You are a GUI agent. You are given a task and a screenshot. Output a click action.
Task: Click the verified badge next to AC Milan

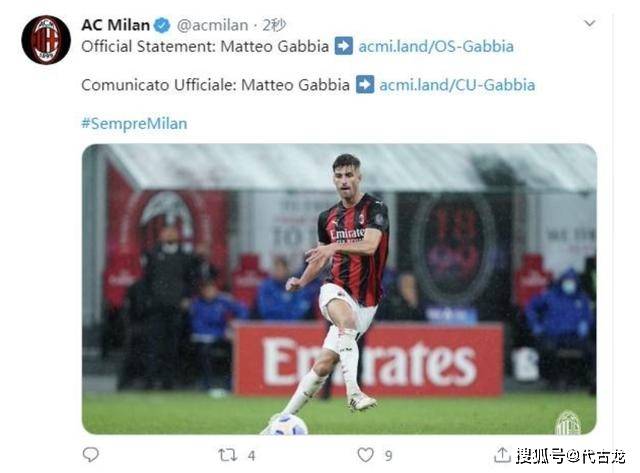(x=162, y=25)
